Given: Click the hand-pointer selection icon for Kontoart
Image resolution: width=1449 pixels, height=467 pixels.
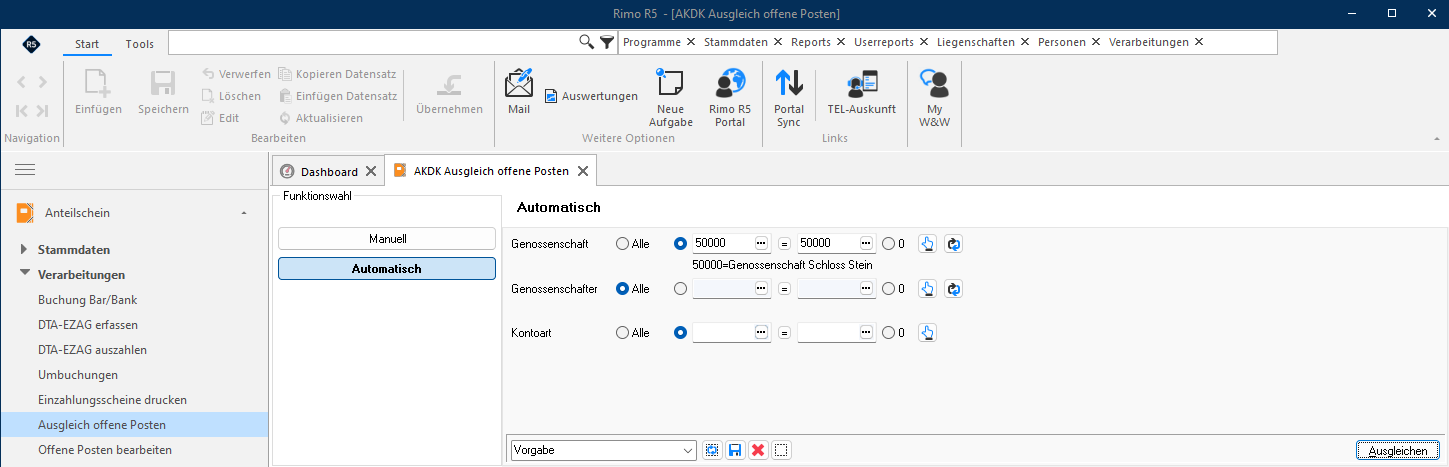Looking at the screenshot, I should (x=927, y=332).
